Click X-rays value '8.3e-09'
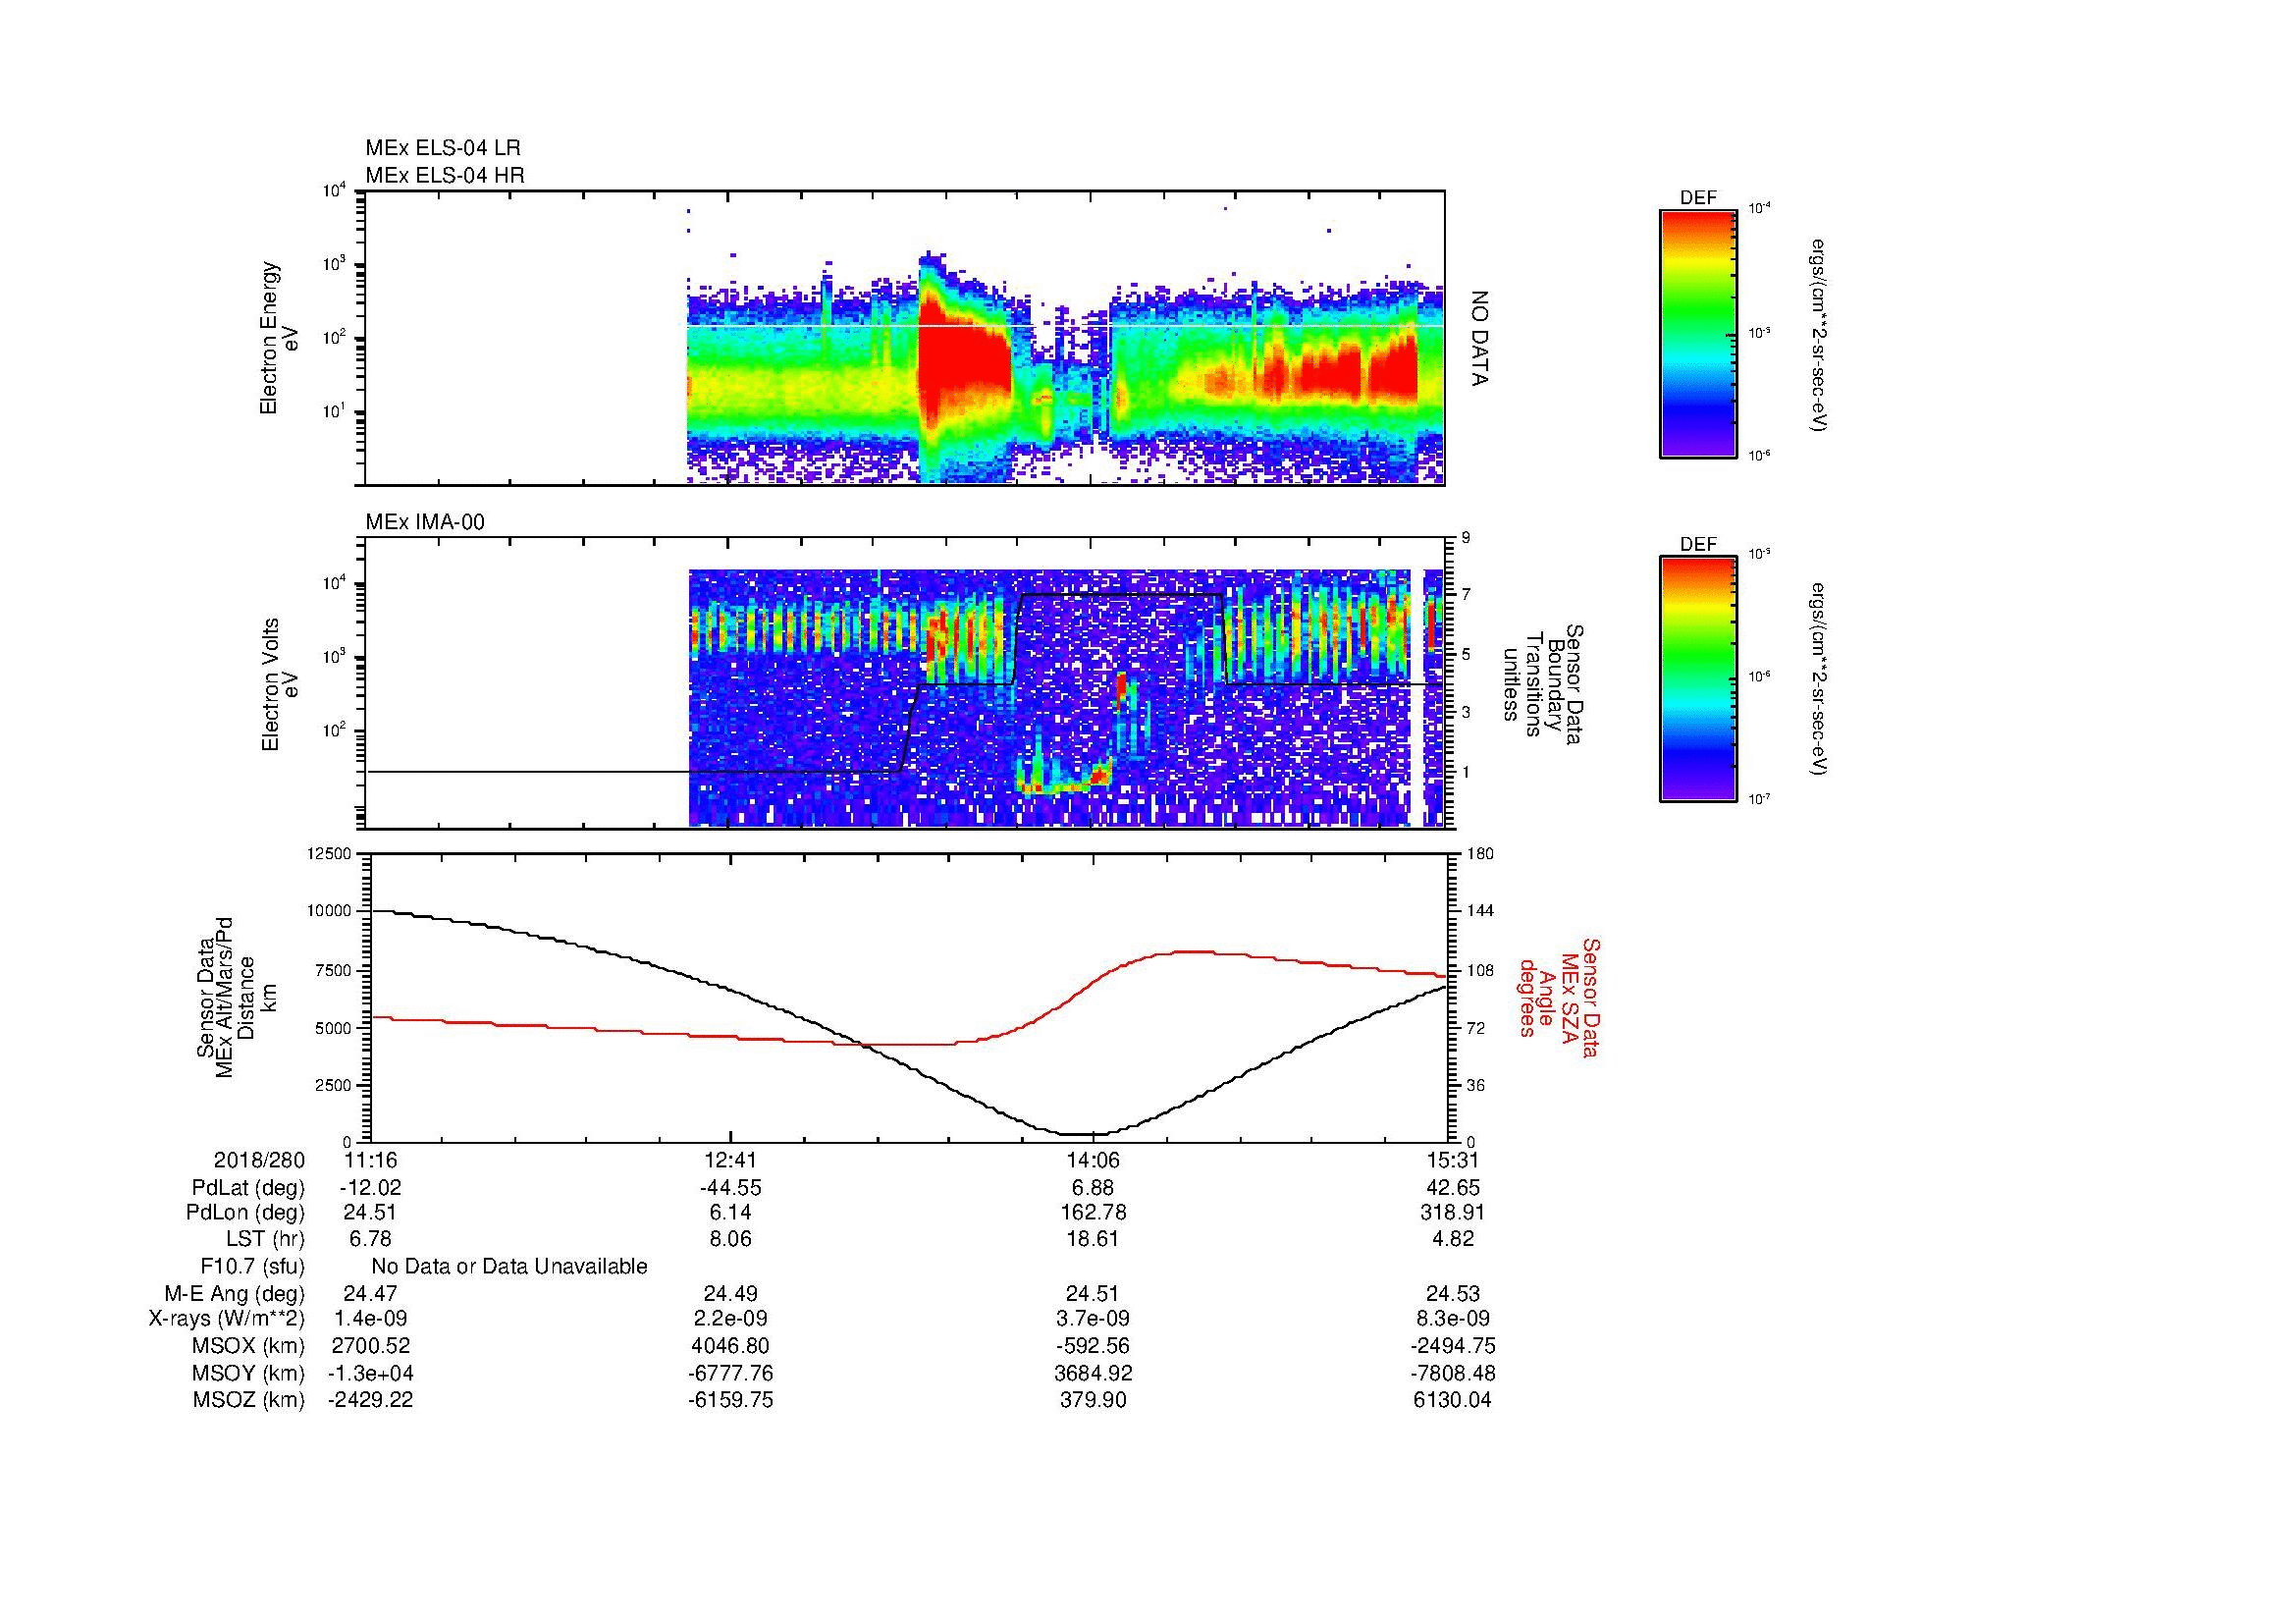The height and width of the screenshot is (1623, 2296). [x=1453, y=1320]
